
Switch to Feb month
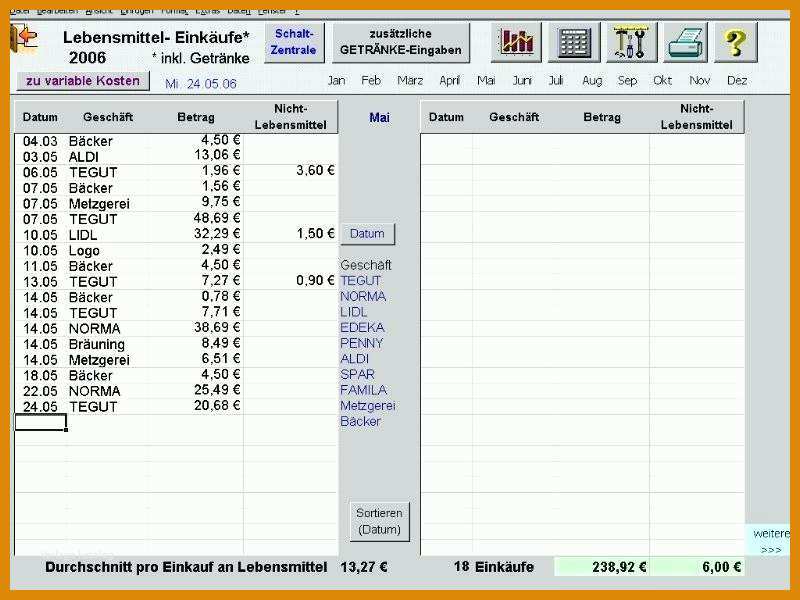point(371,81)
